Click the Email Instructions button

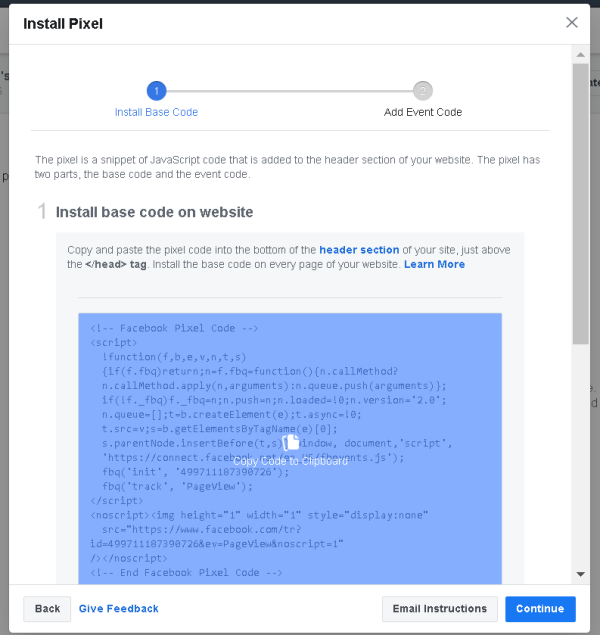[x=440, y=609]
